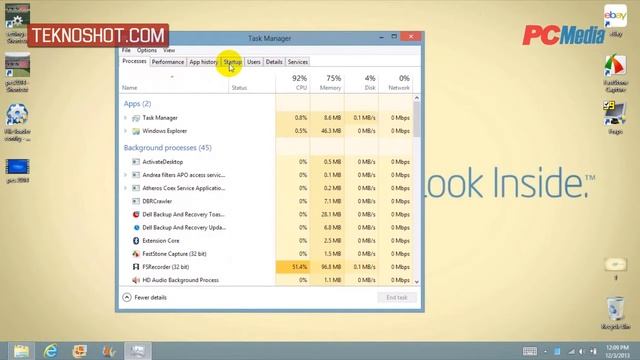Click Fewer details label
This screenshot has height=360, width=640.
150,298
